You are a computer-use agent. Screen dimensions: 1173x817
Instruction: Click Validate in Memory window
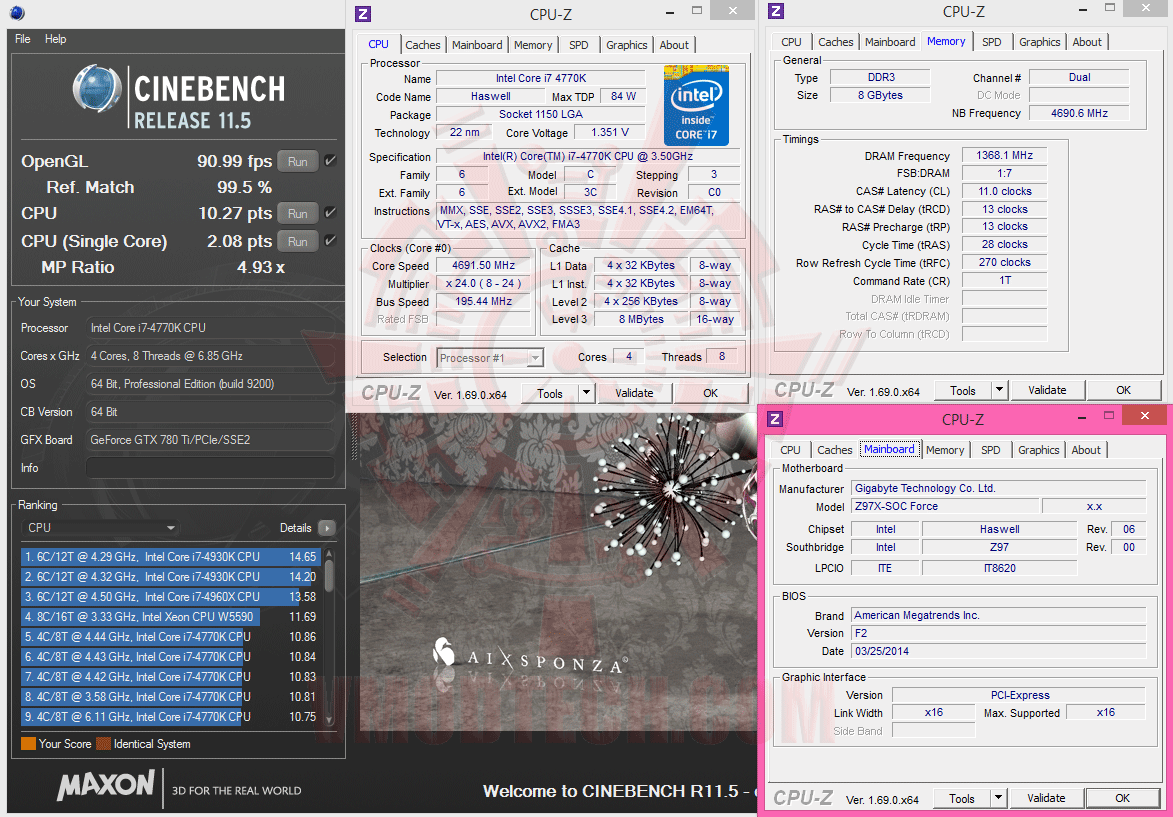(x=1047, y=391)
